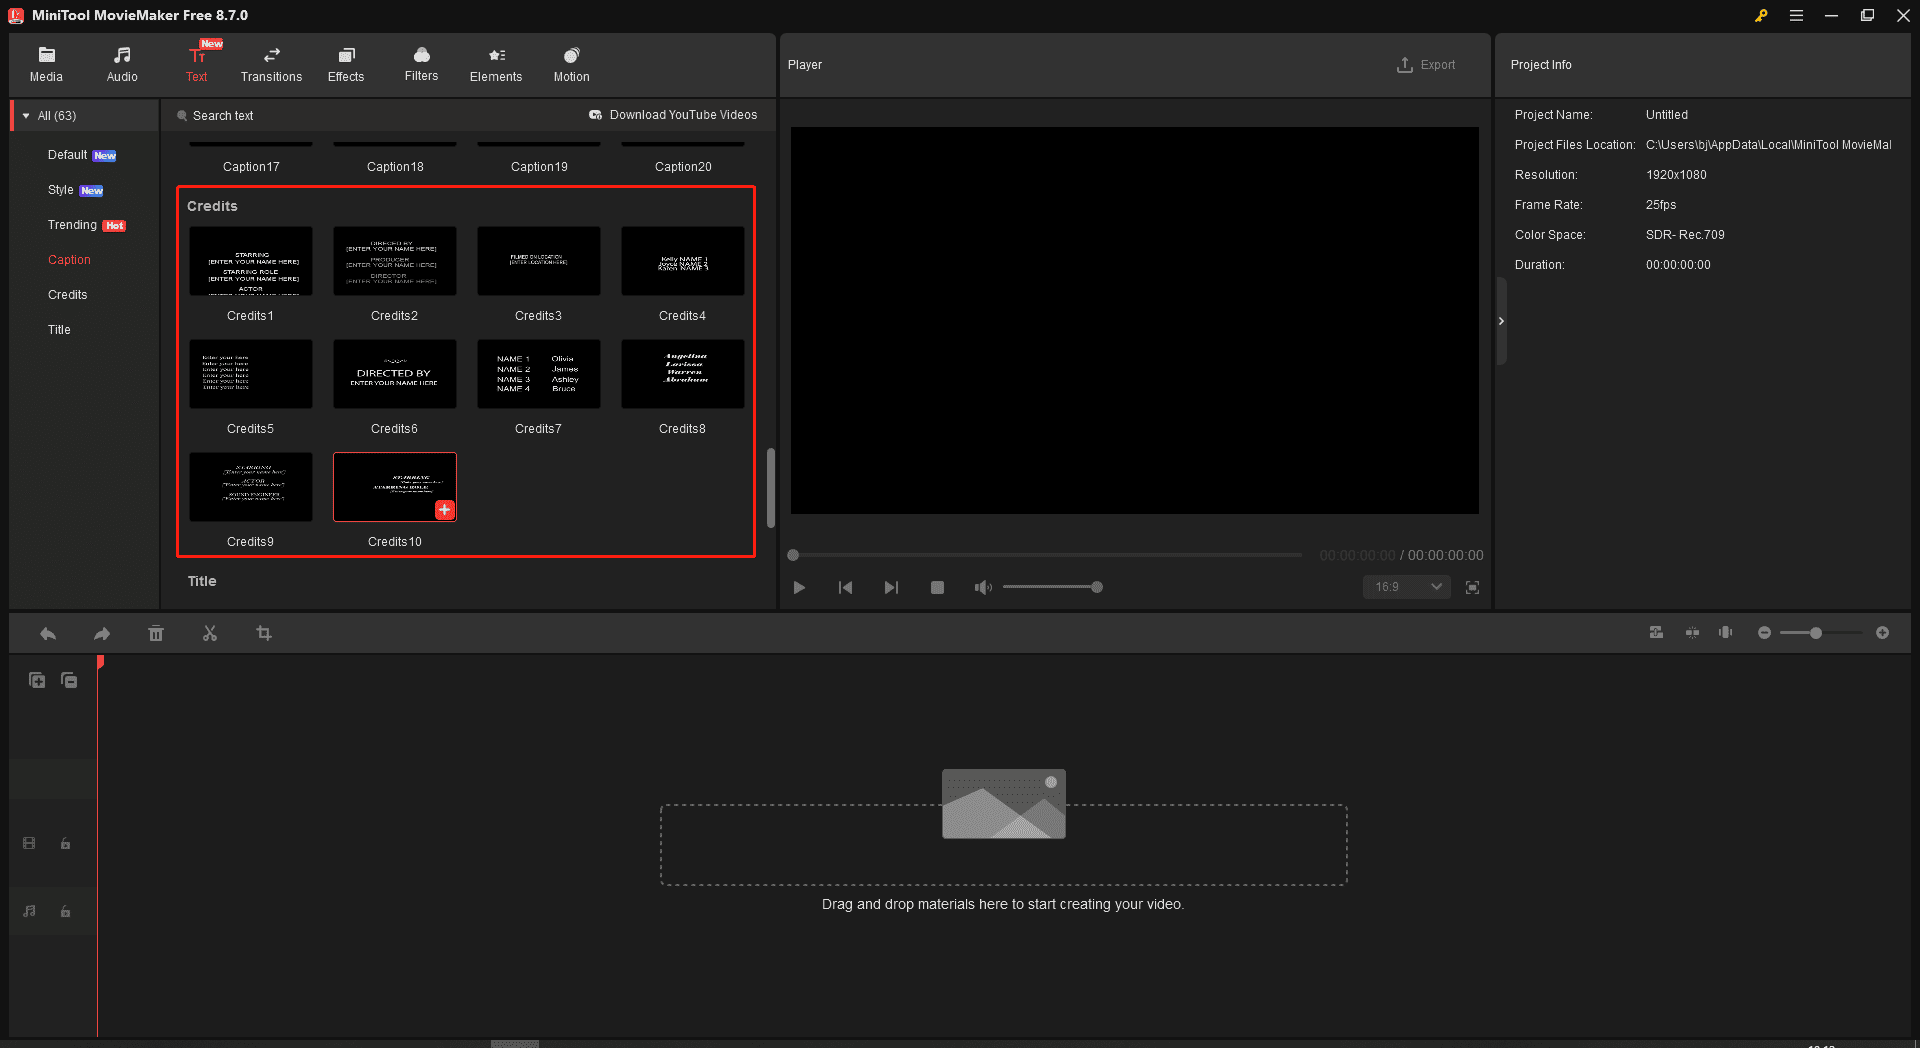Image resolution: width=1920 pixels, height=1048 pixels.
Task: Select the Caption category
Action: click(x=69, y=260)
